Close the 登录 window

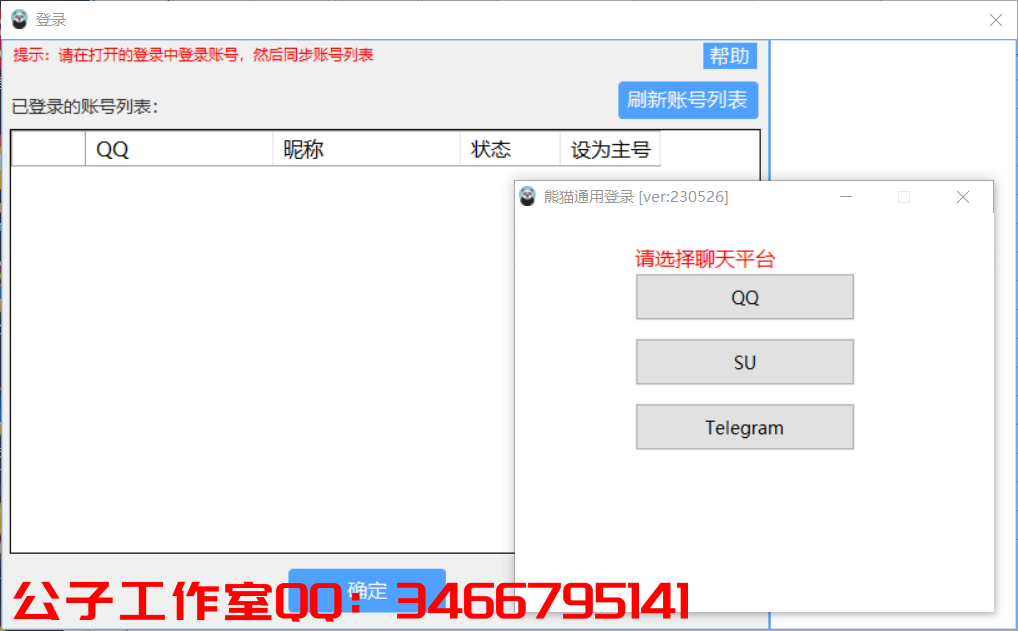point(996,20)
